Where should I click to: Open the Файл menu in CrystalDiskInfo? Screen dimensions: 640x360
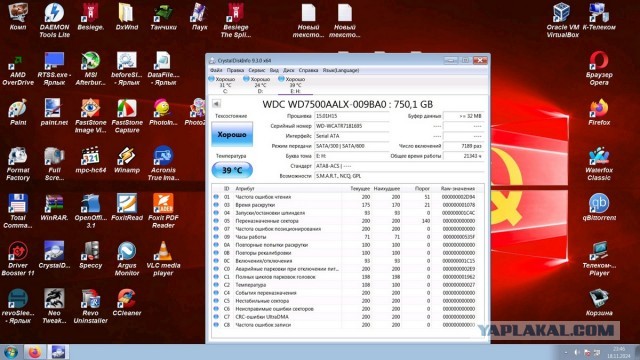(216, 70)
